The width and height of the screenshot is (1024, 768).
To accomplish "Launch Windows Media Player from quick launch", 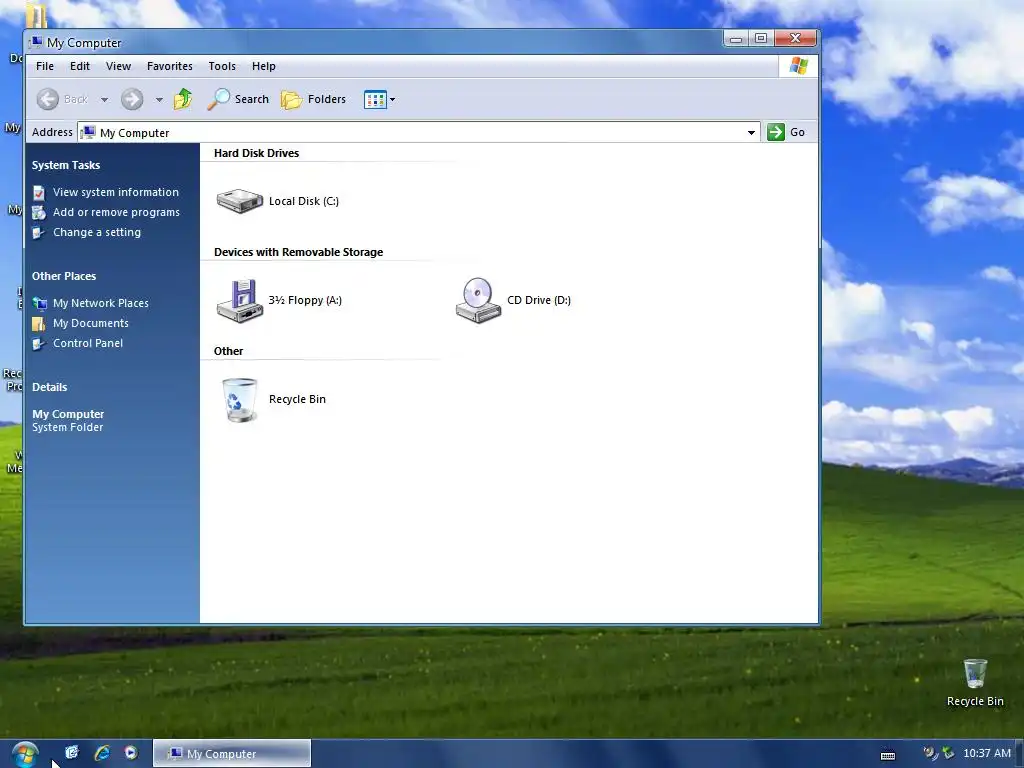I will pyautogui.click(x=131, y=753).
